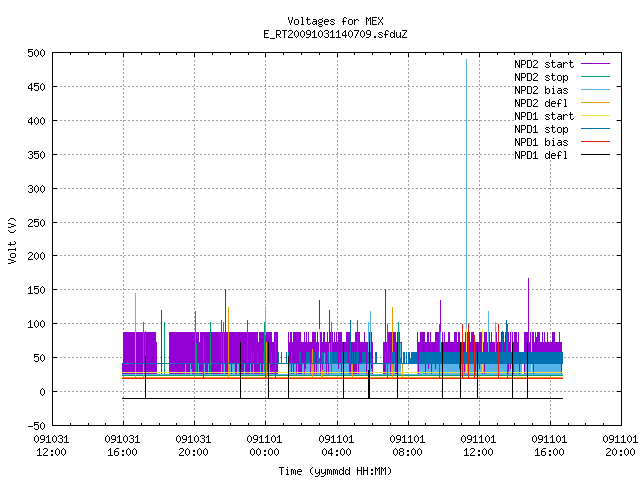The width and height of the screenshot is (640, 480).
Task: Click the "NPD1 start" legend label
Action: tap(544, 116)
